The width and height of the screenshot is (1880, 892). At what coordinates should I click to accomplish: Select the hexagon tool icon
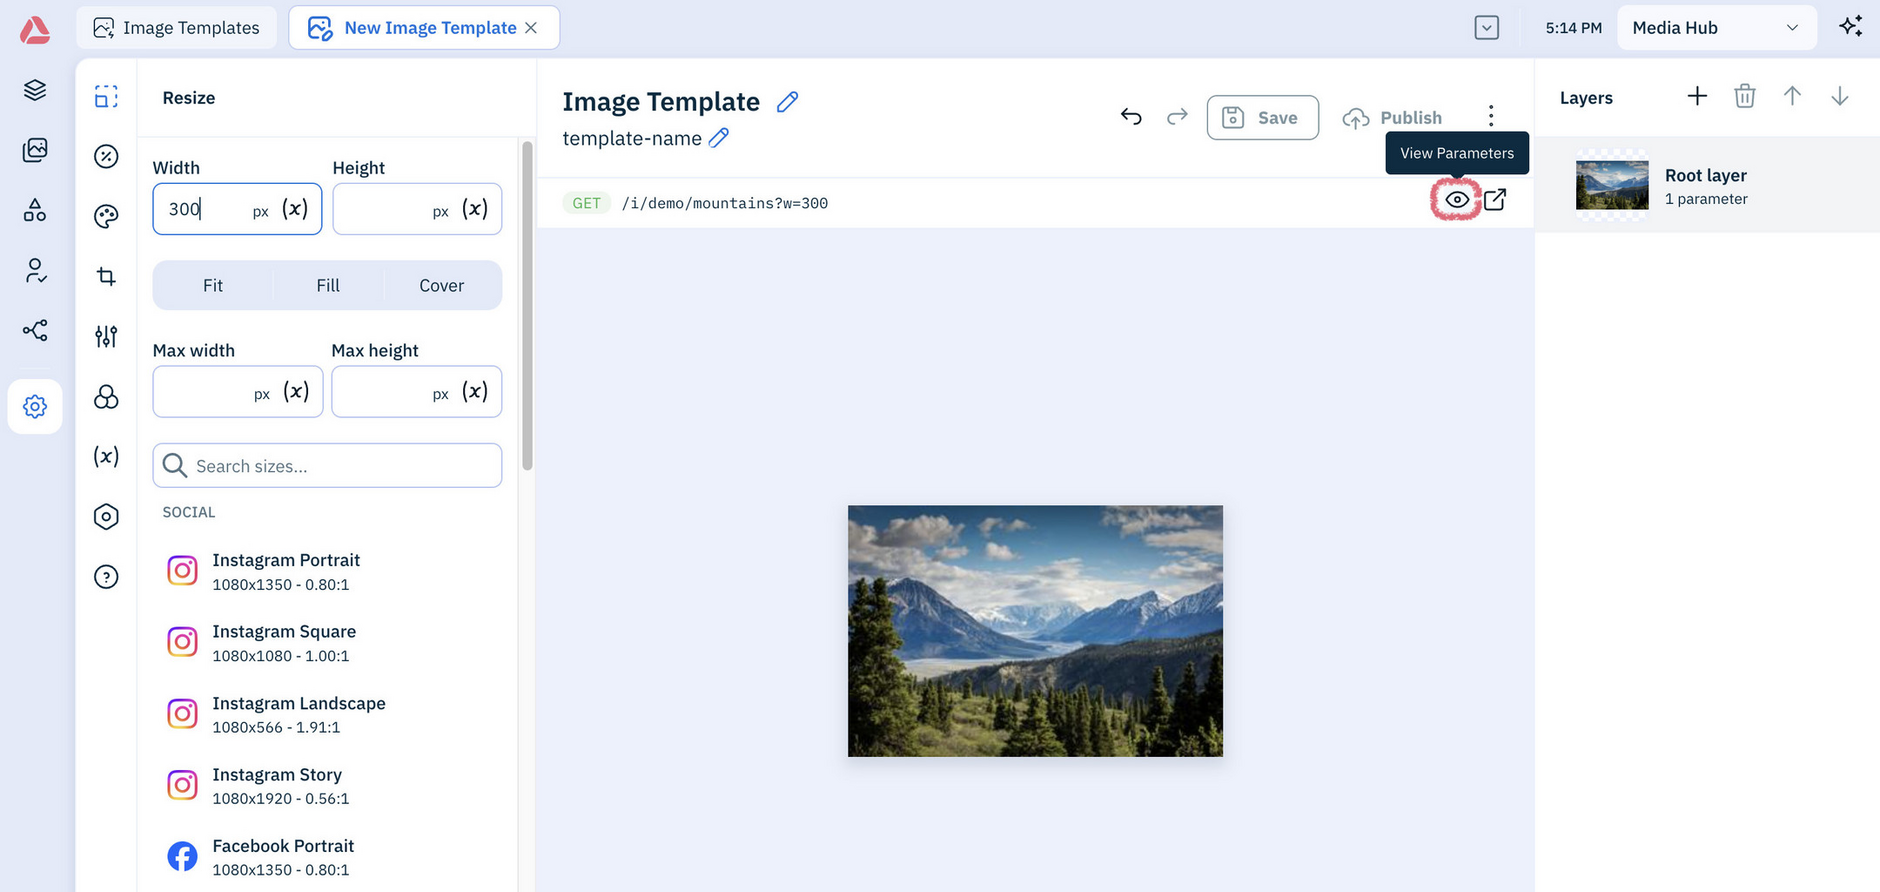(x=106, y=516)
